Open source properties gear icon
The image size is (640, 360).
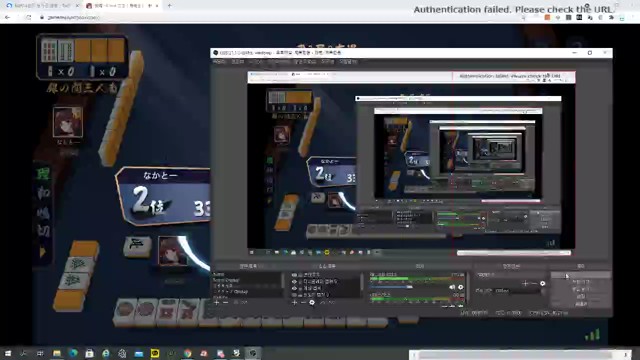(312, 302)
